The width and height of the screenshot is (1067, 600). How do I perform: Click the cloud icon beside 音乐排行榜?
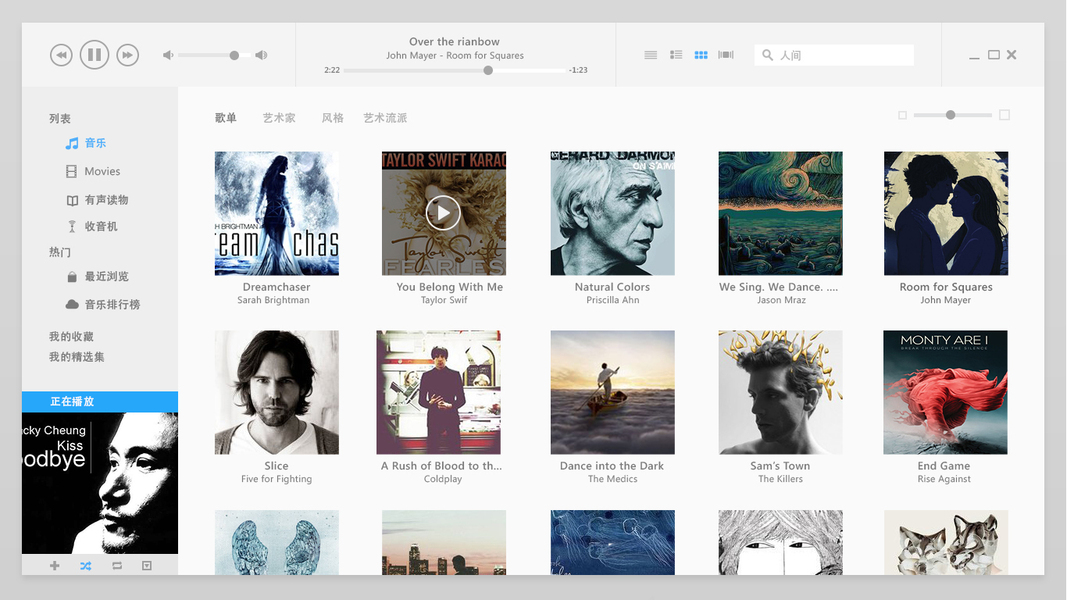(x=71, y=305)
